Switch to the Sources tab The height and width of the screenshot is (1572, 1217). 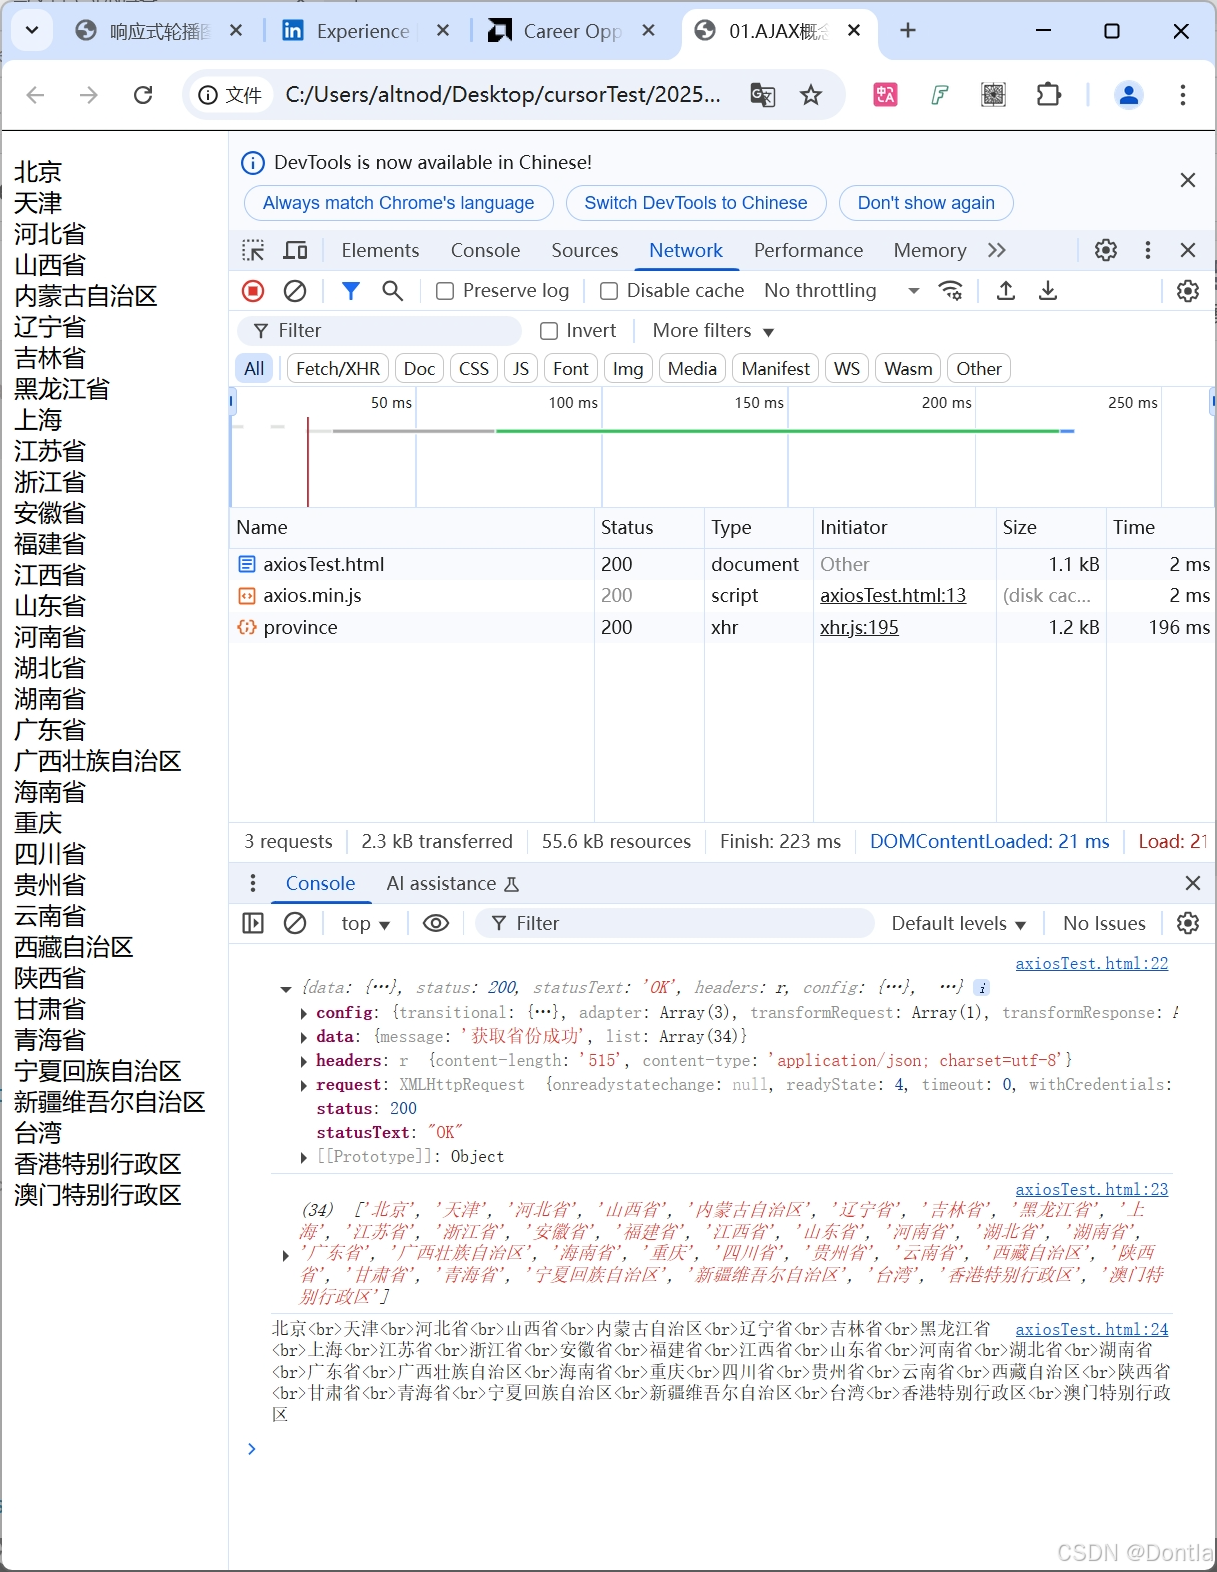point(585,250)
